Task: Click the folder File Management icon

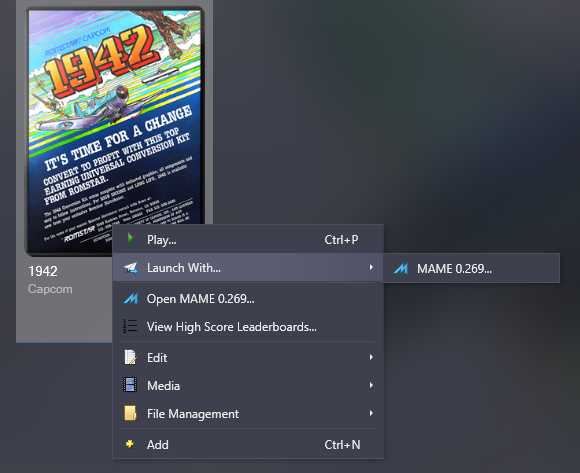Action: tap(130, 413)
